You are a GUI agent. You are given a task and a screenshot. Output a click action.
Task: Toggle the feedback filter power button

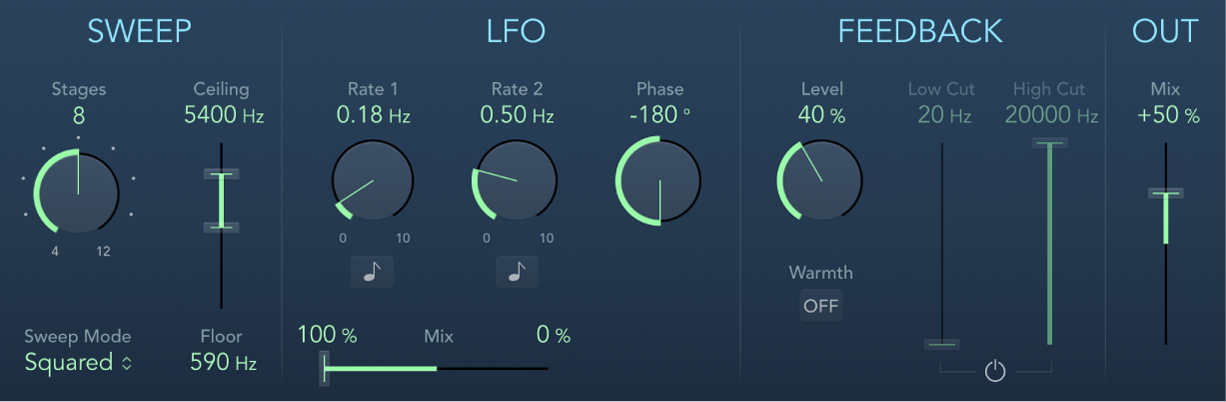(994, 372)
